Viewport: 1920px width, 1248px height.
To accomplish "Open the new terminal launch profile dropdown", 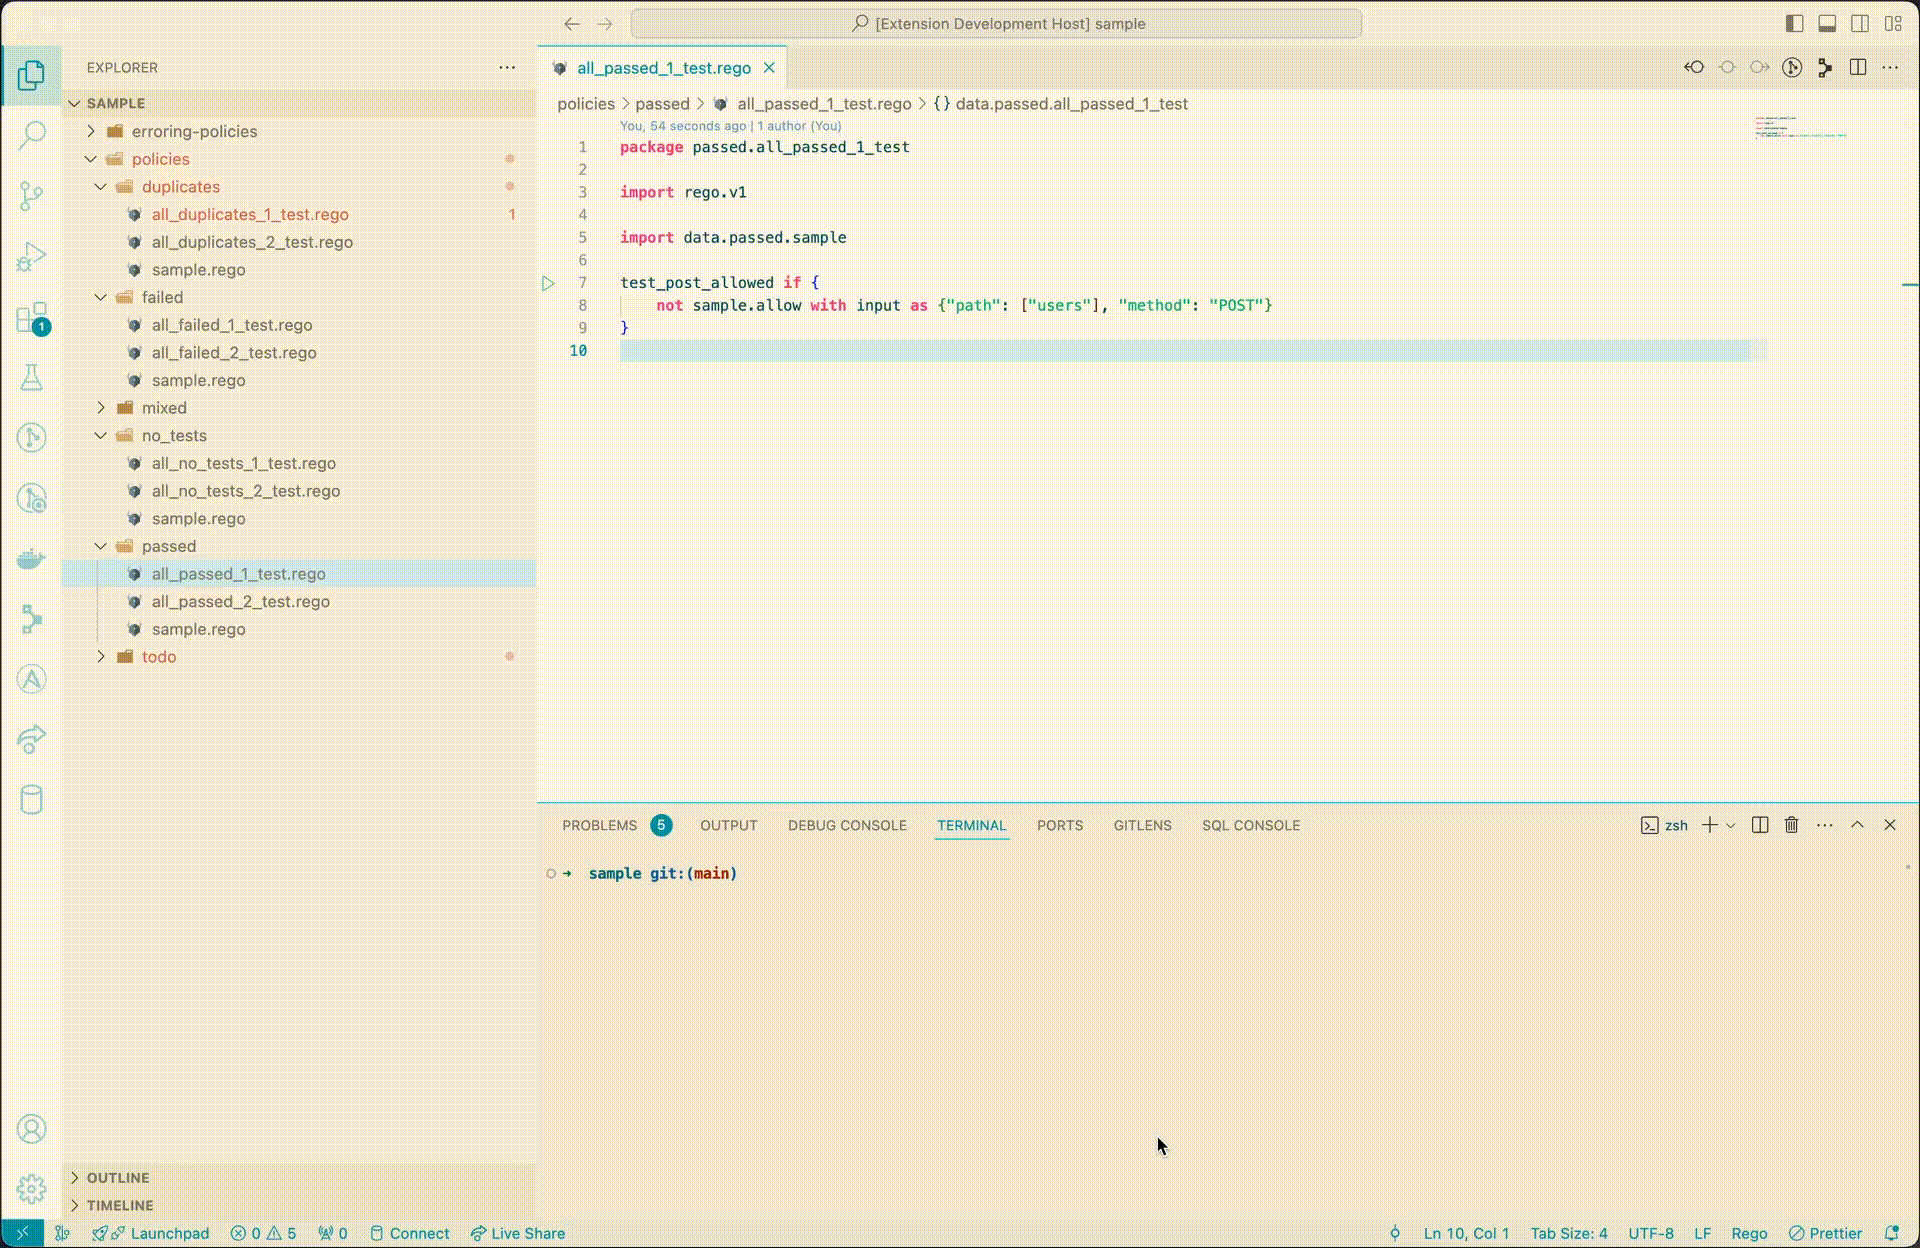I will click(x=1731, y=825).
